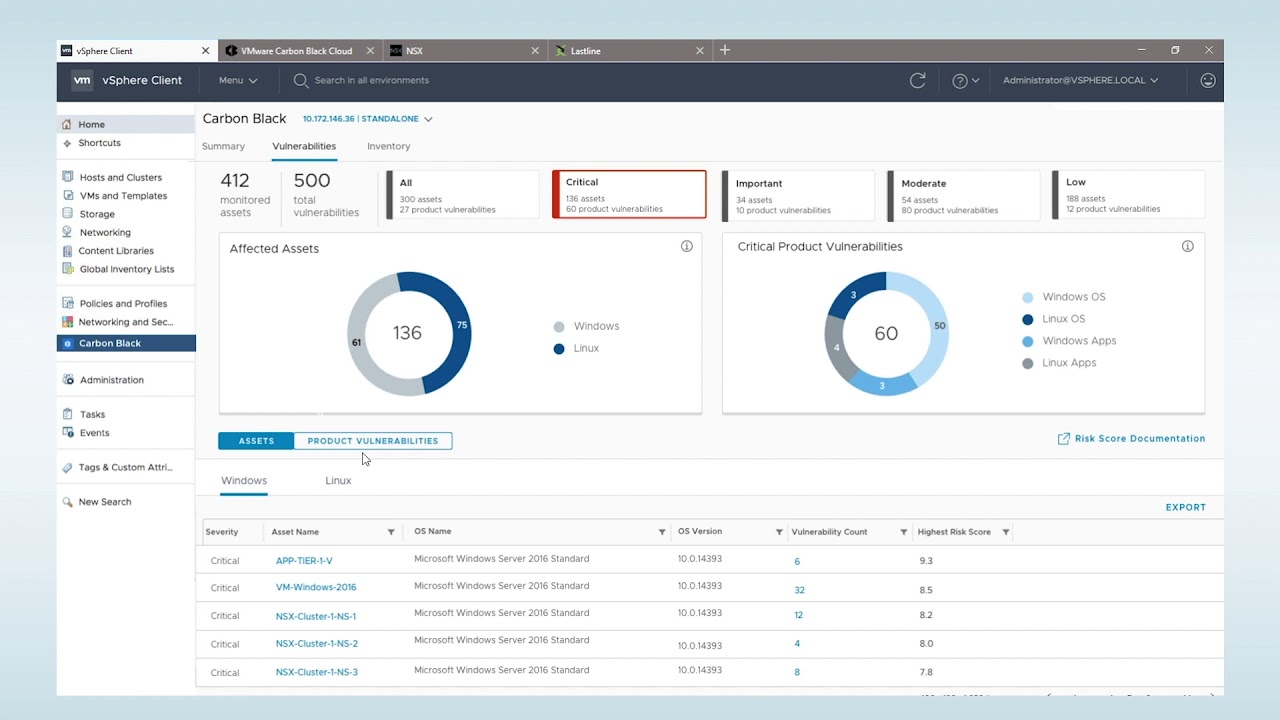Click the refresh icon in top bar
The image size is (1280, 720).
[917, 81]
